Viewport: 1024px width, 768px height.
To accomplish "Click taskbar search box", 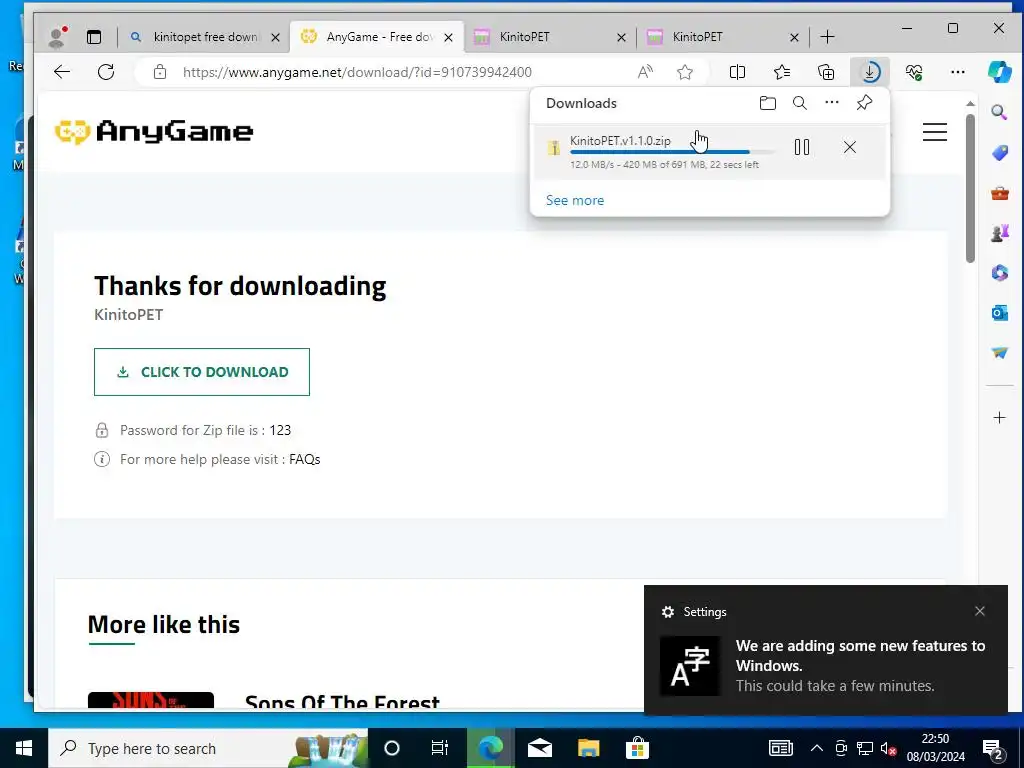I will click(208, 748).
